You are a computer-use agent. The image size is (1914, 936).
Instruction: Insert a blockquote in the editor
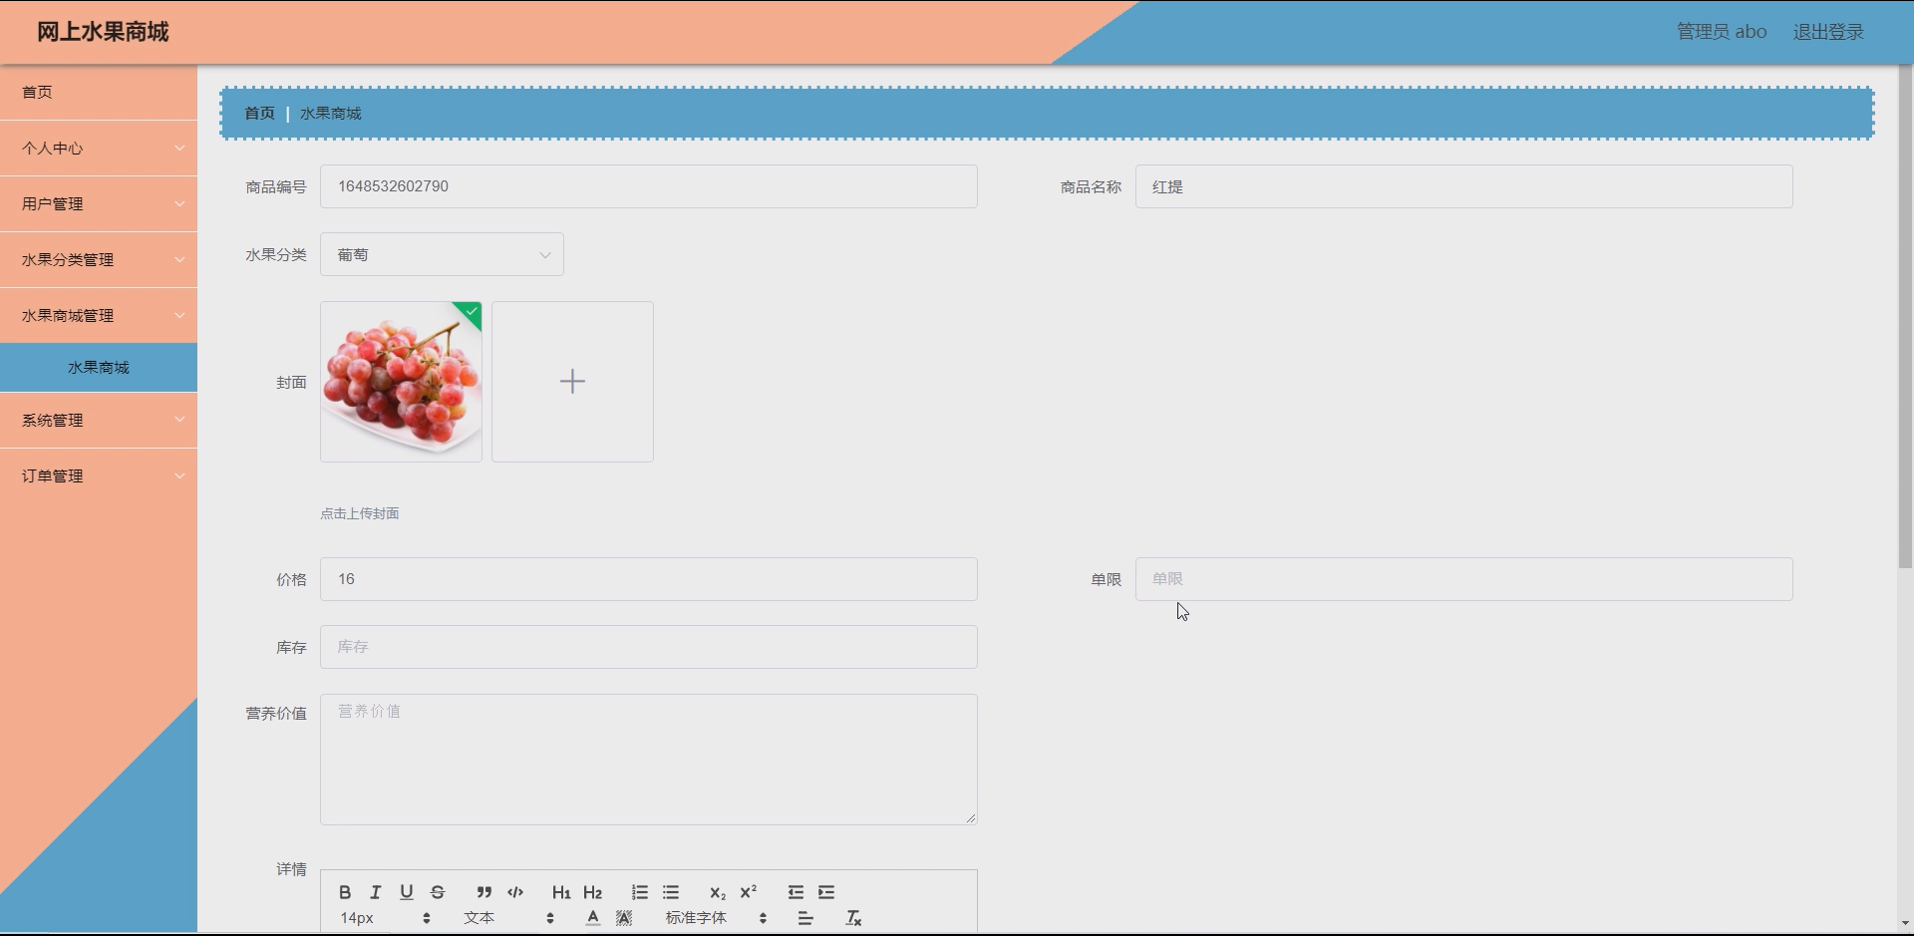tap(484, 892)
